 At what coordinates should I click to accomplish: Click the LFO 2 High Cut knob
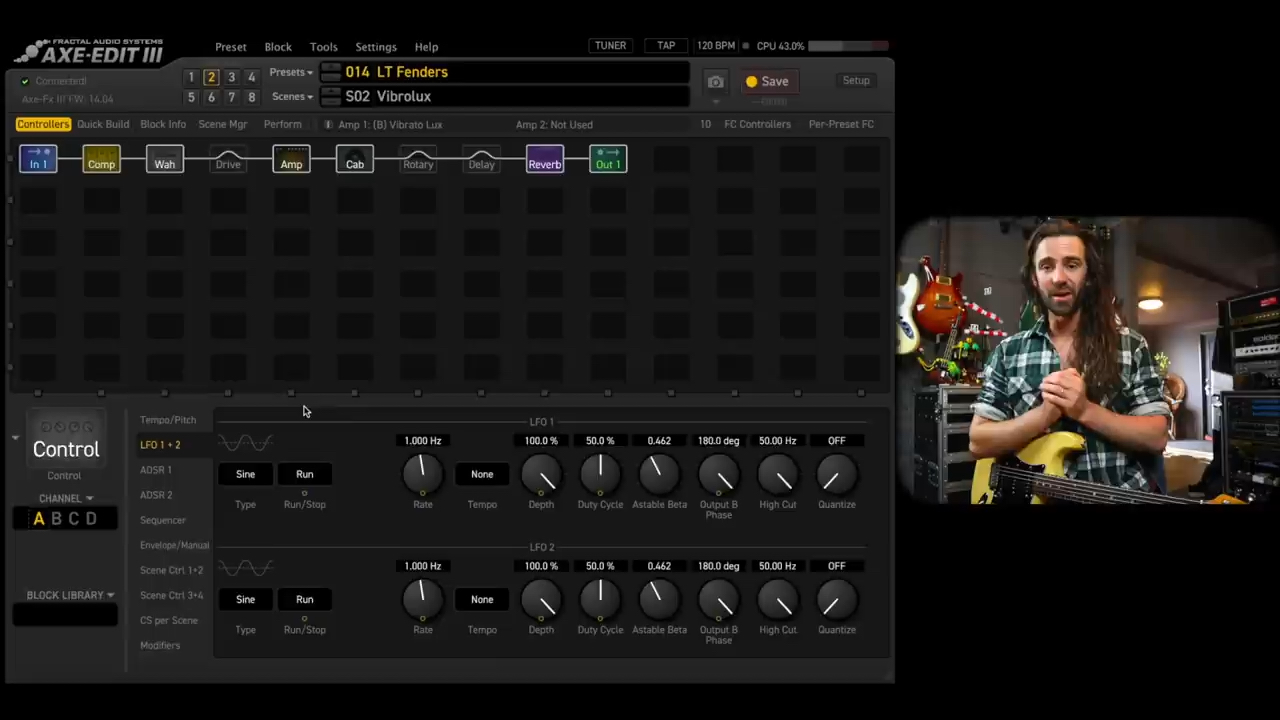pyautogui.click(x=777, y=599)
